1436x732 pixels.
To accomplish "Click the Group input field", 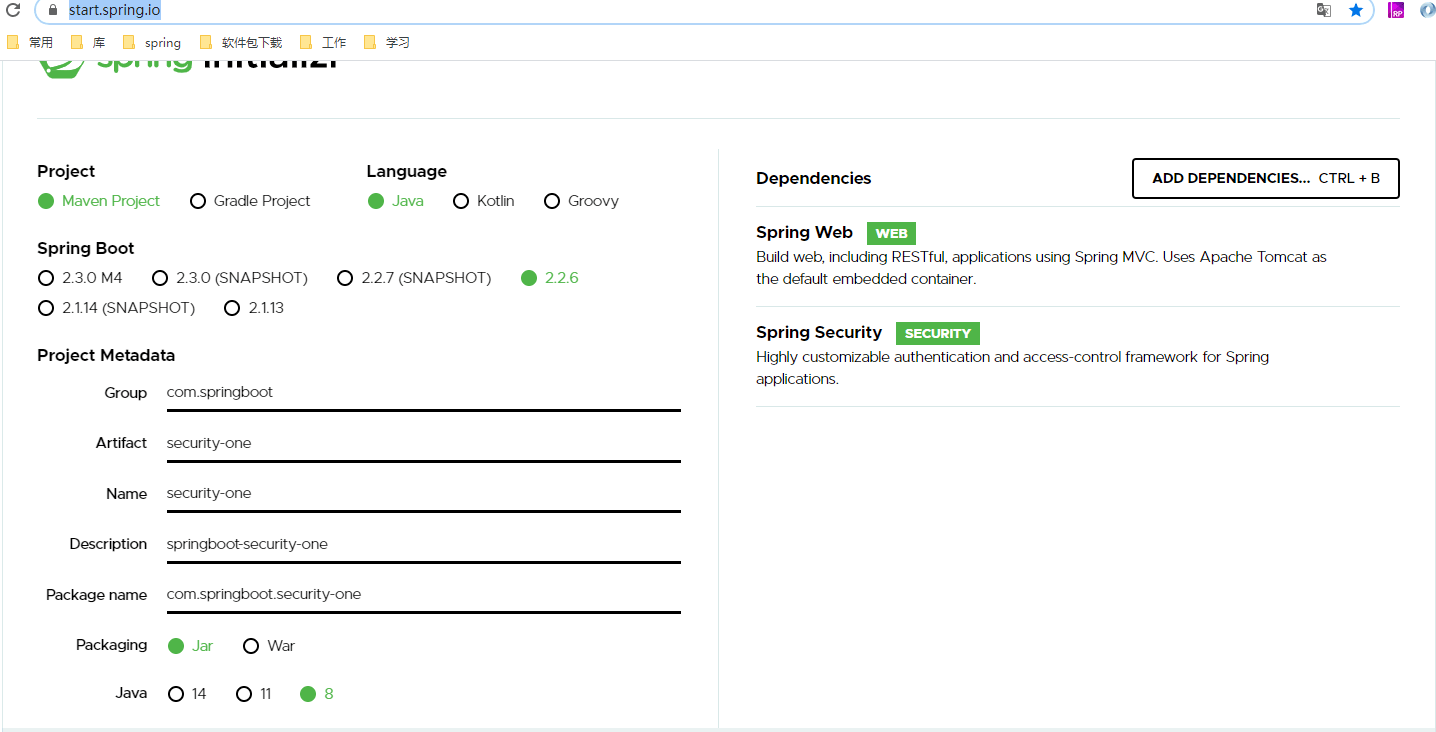I will pos(423,393).
